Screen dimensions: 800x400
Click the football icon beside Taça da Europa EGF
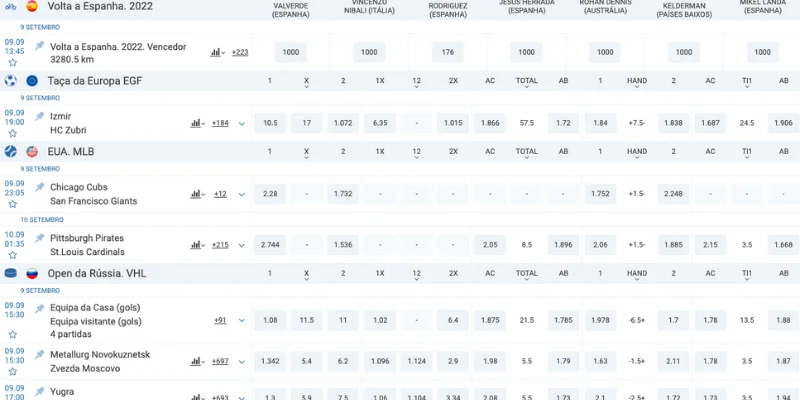pyautogui.click(x=10, y=81)
